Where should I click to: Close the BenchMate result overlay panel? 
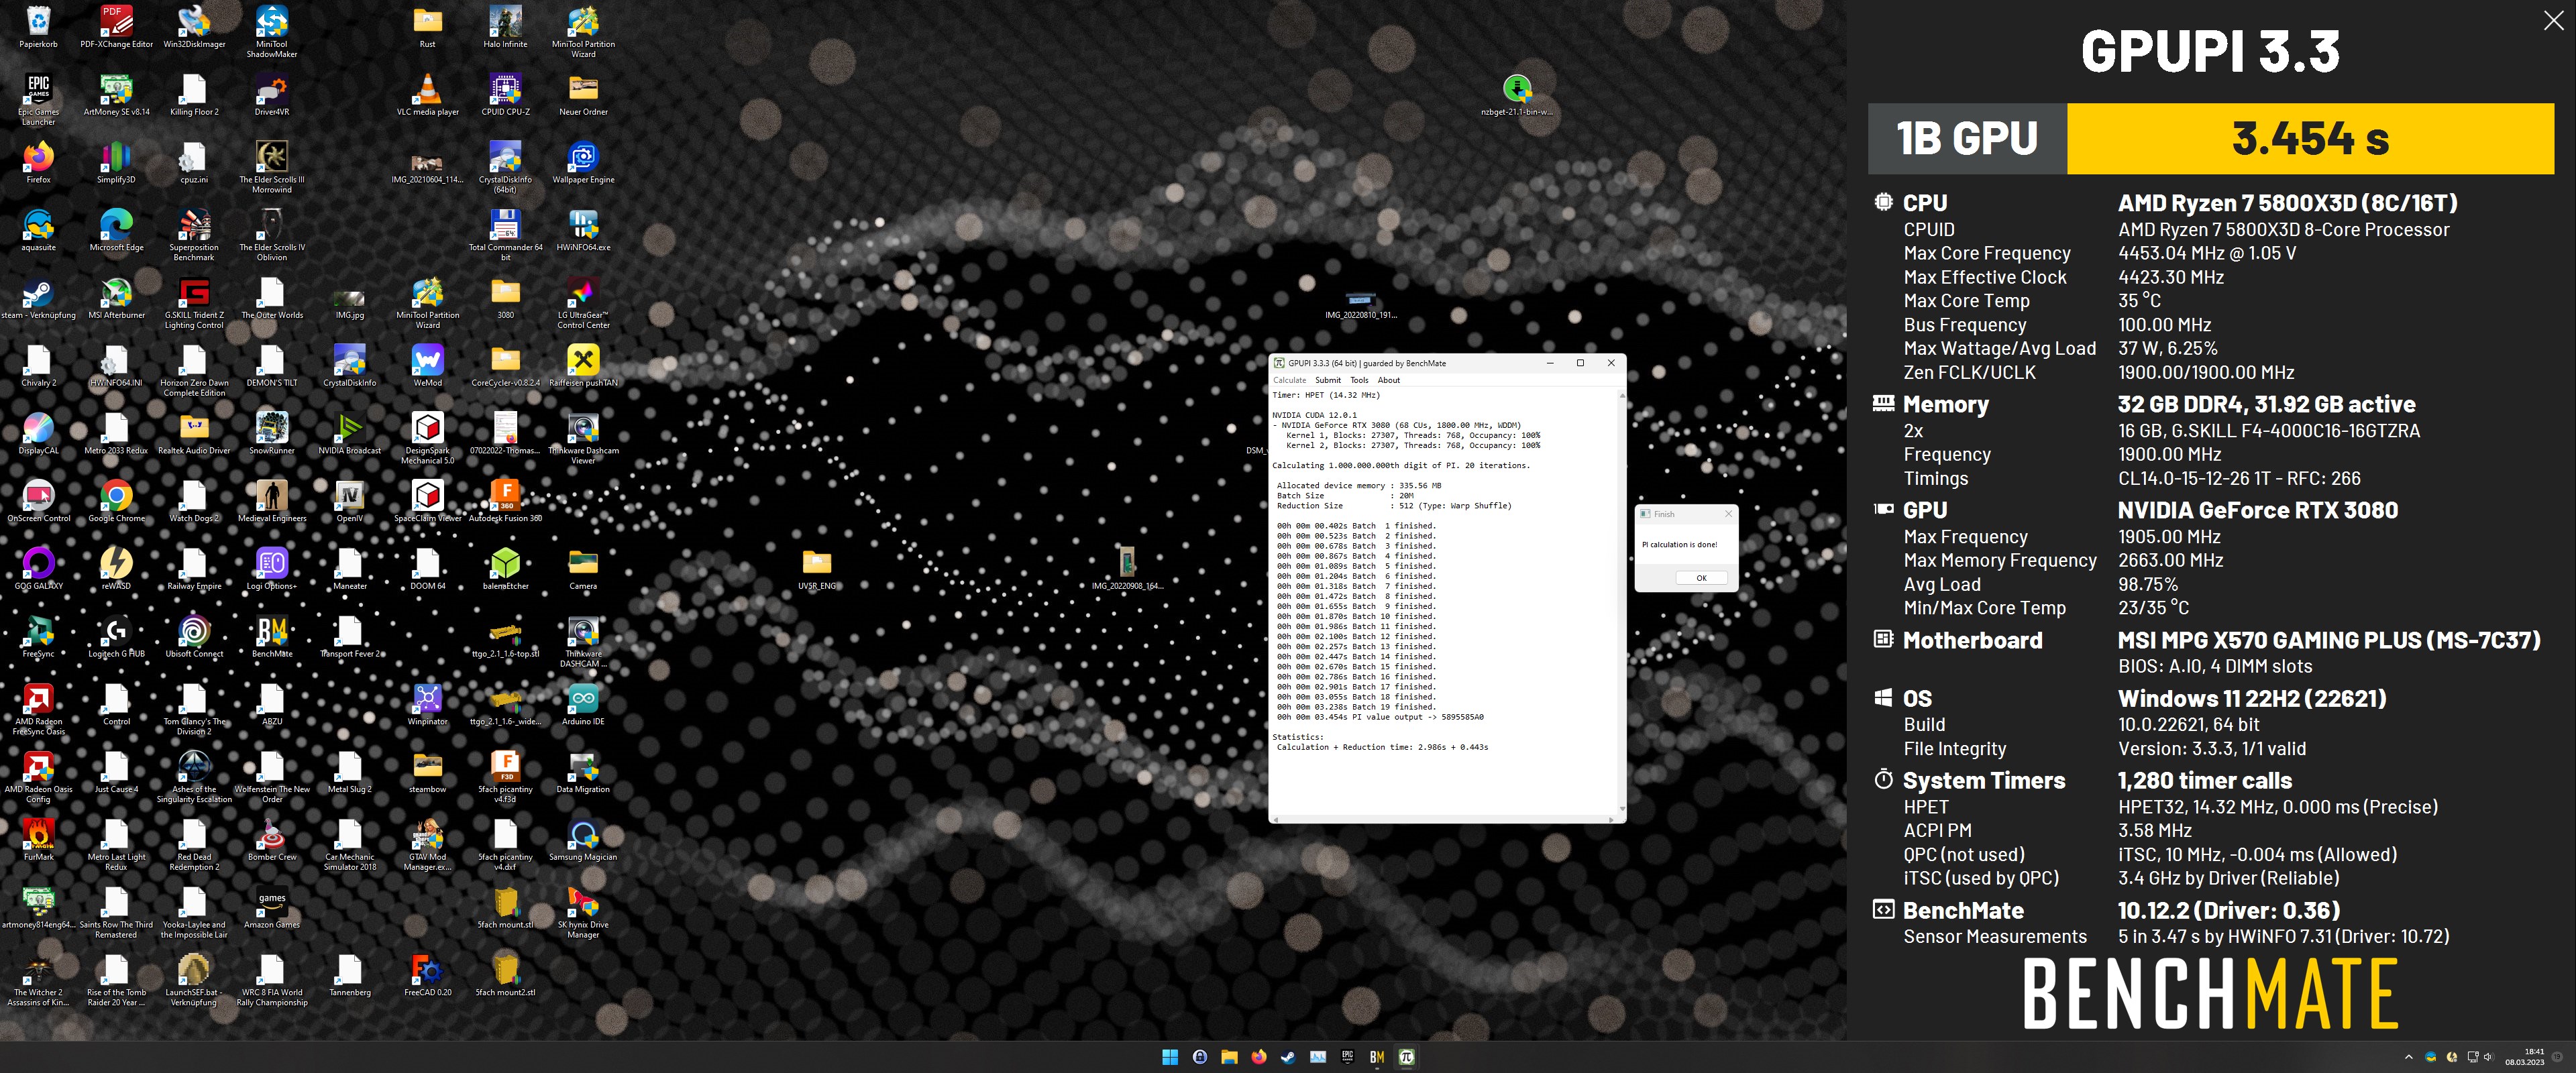pyautogui.click(x=2553, y=21)
